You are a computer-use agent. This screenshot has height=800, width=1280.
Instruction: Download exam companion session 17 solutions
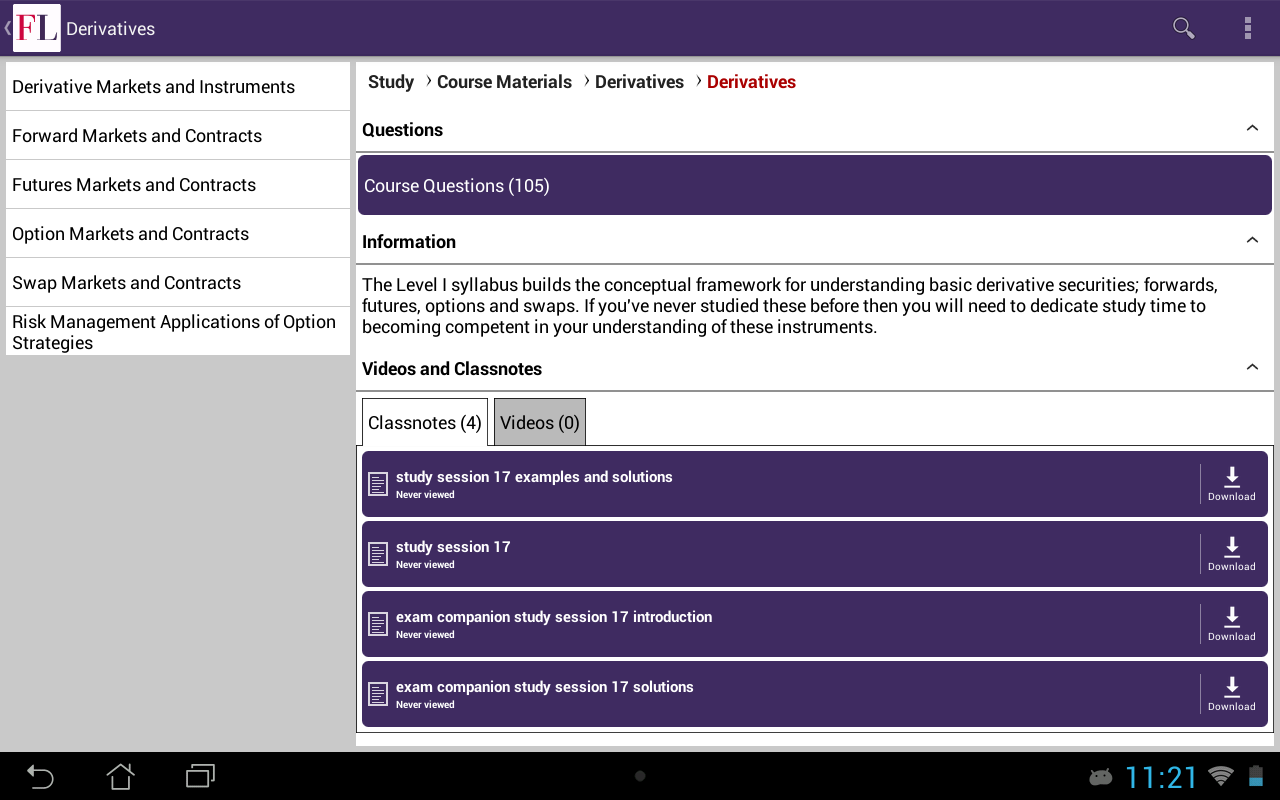pyautogui.click(x=1231, y=694)
